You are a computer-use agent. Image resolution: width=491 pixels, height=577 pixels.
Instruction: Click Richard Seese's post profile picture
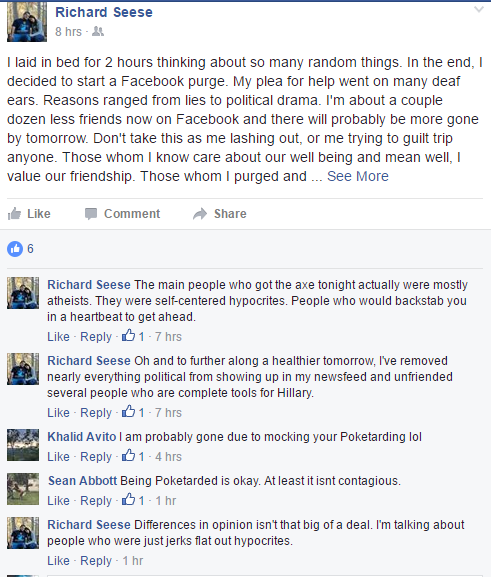pyautogui.click(x=27, y=22)
